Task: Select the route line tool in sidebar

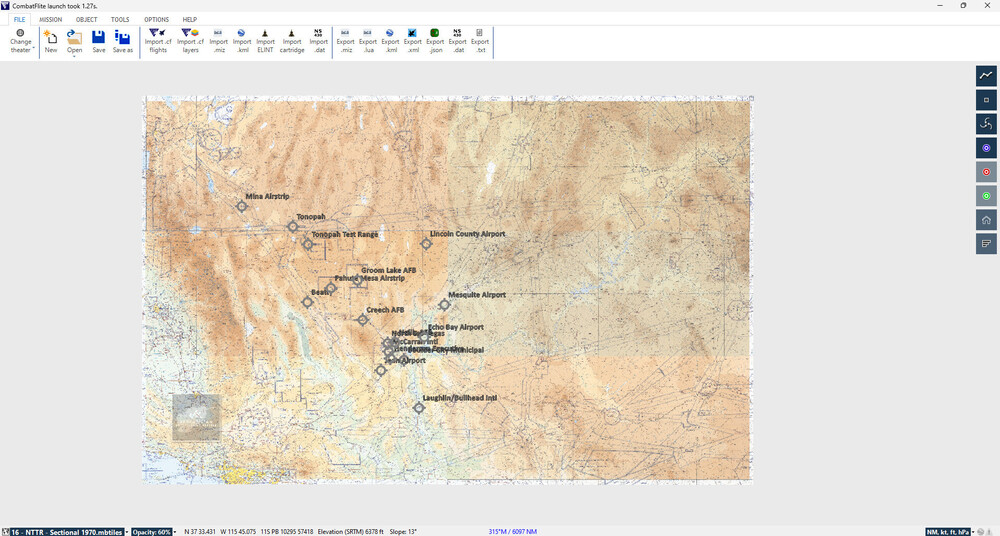Action: [986, 75]
